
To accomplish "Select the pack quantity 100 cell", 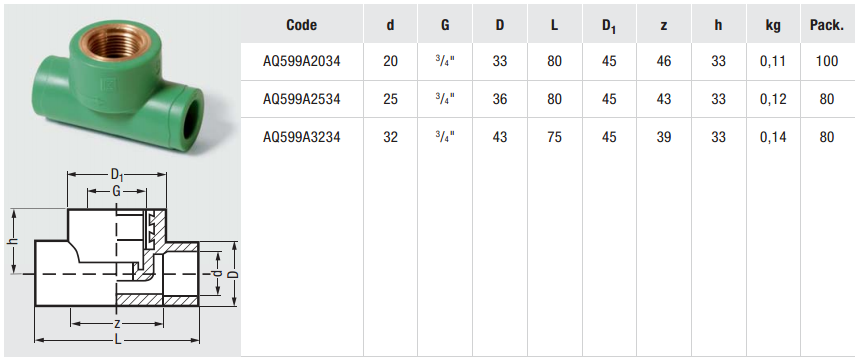I will 827,61.
